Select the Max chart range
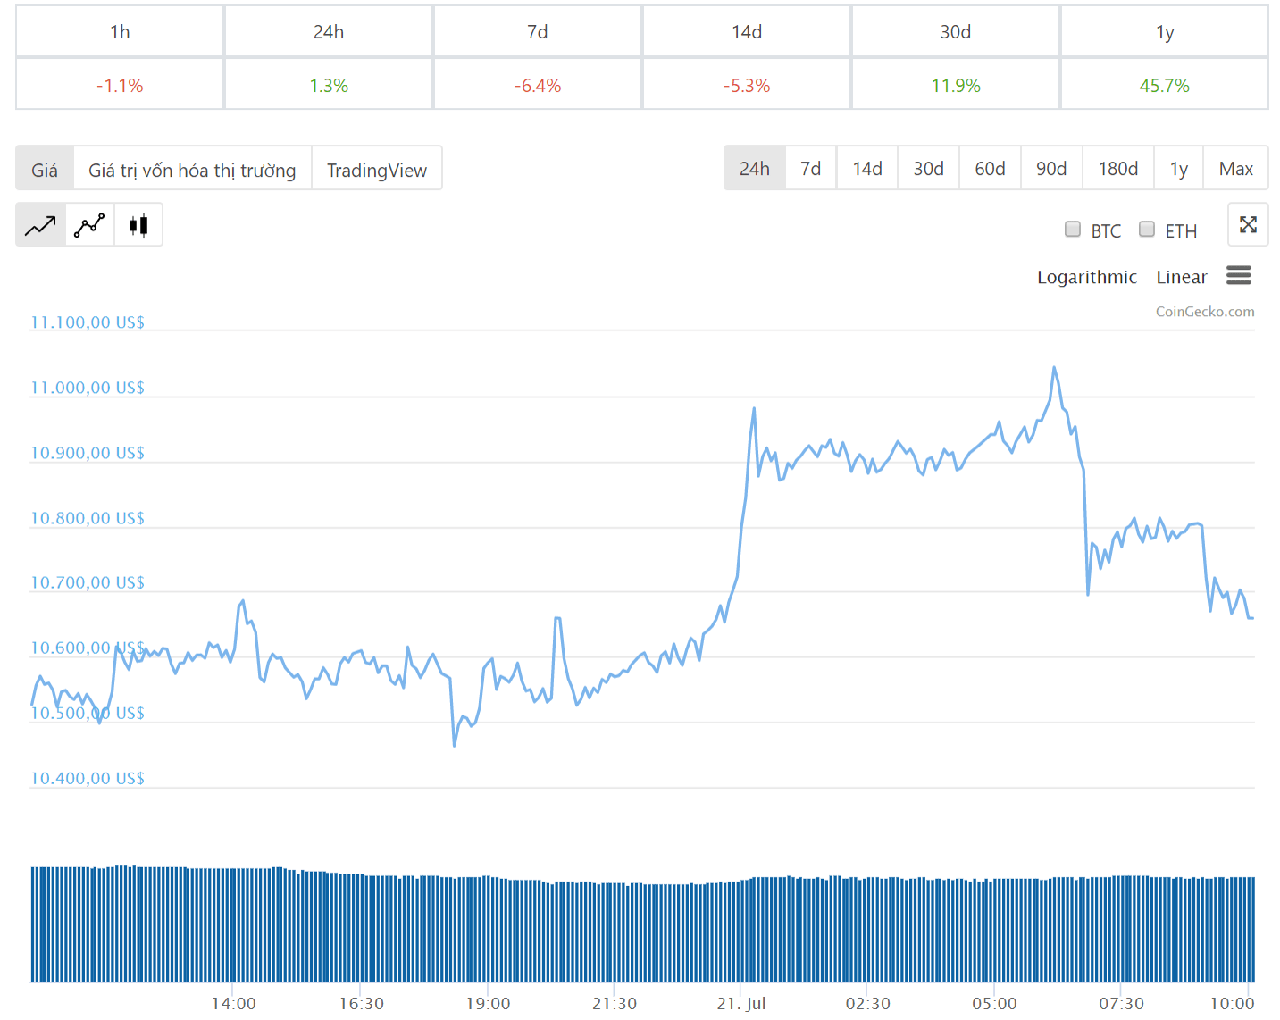 click(1236, 168)
